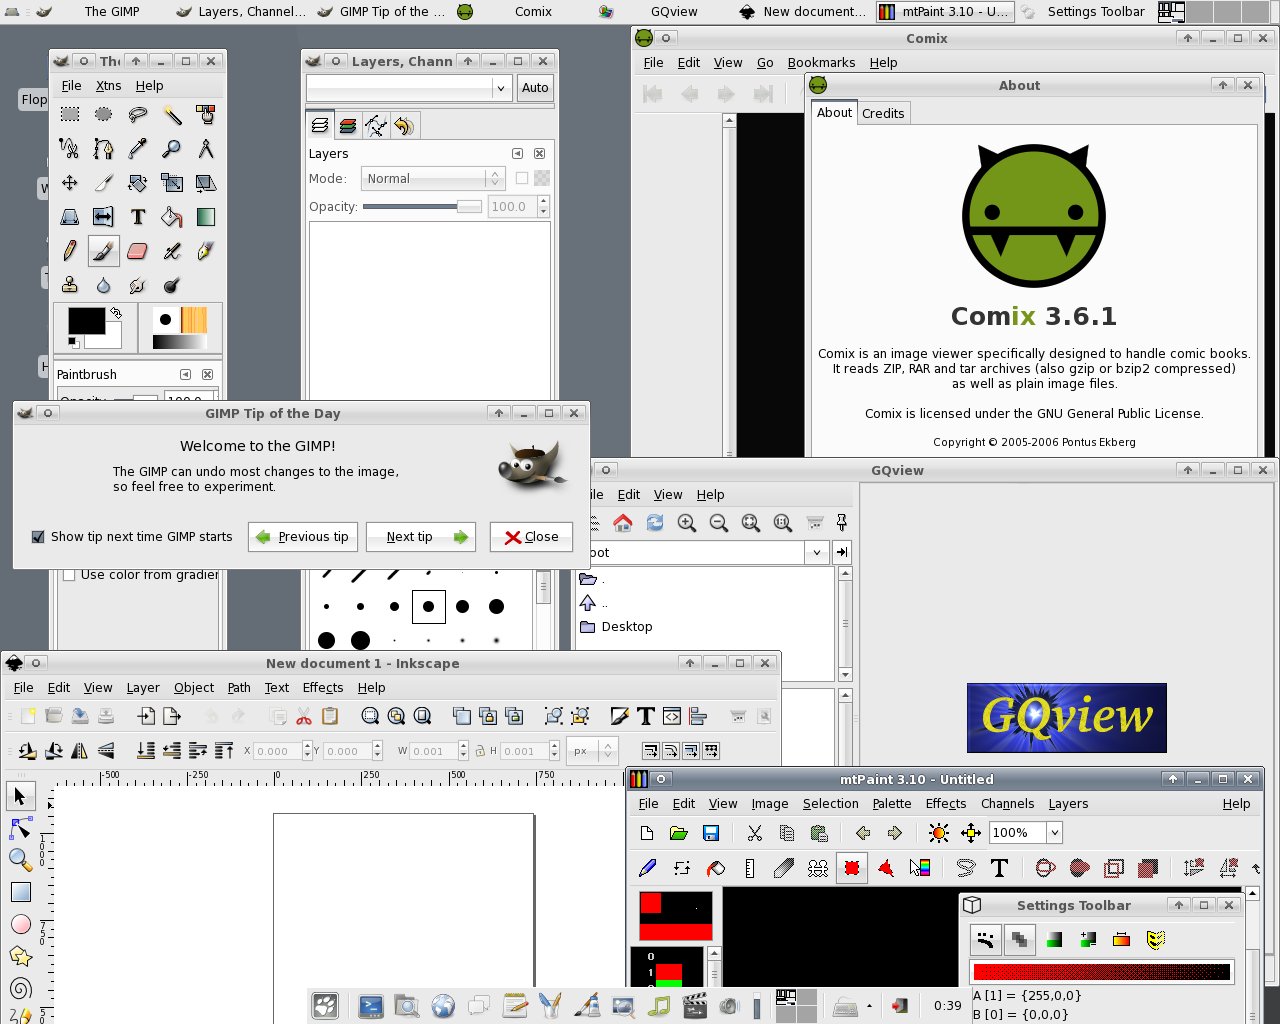The width and height of the screenshot is (1280, 1024).
Task: Select the Paintbrush tool in GIMP toolbox
Action: pyautogui.click(x=103, y=251)
